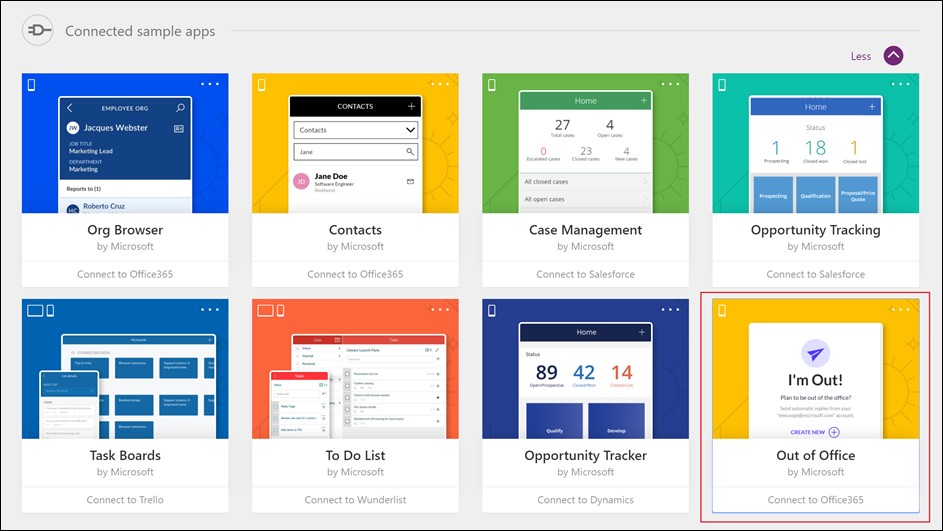The height and width of the screenshot is (531, 943).
Task: Open the three-dot menu on Org Browser card
Action: click(210, 84)
